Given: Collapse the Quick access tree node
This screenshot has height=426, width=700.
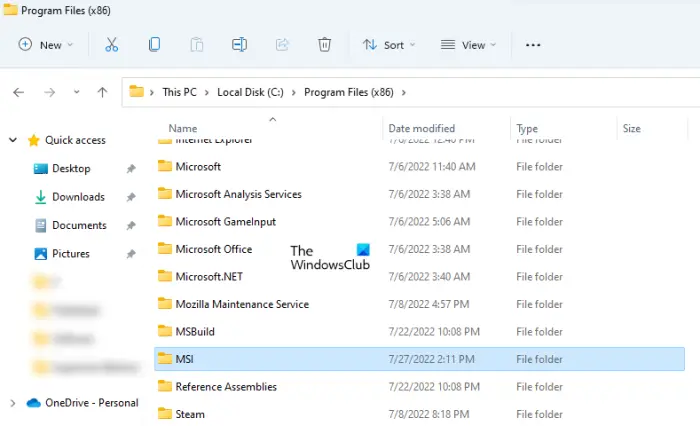Looking at the screenshot, I should pyautogui.click(x=13, y=140).
